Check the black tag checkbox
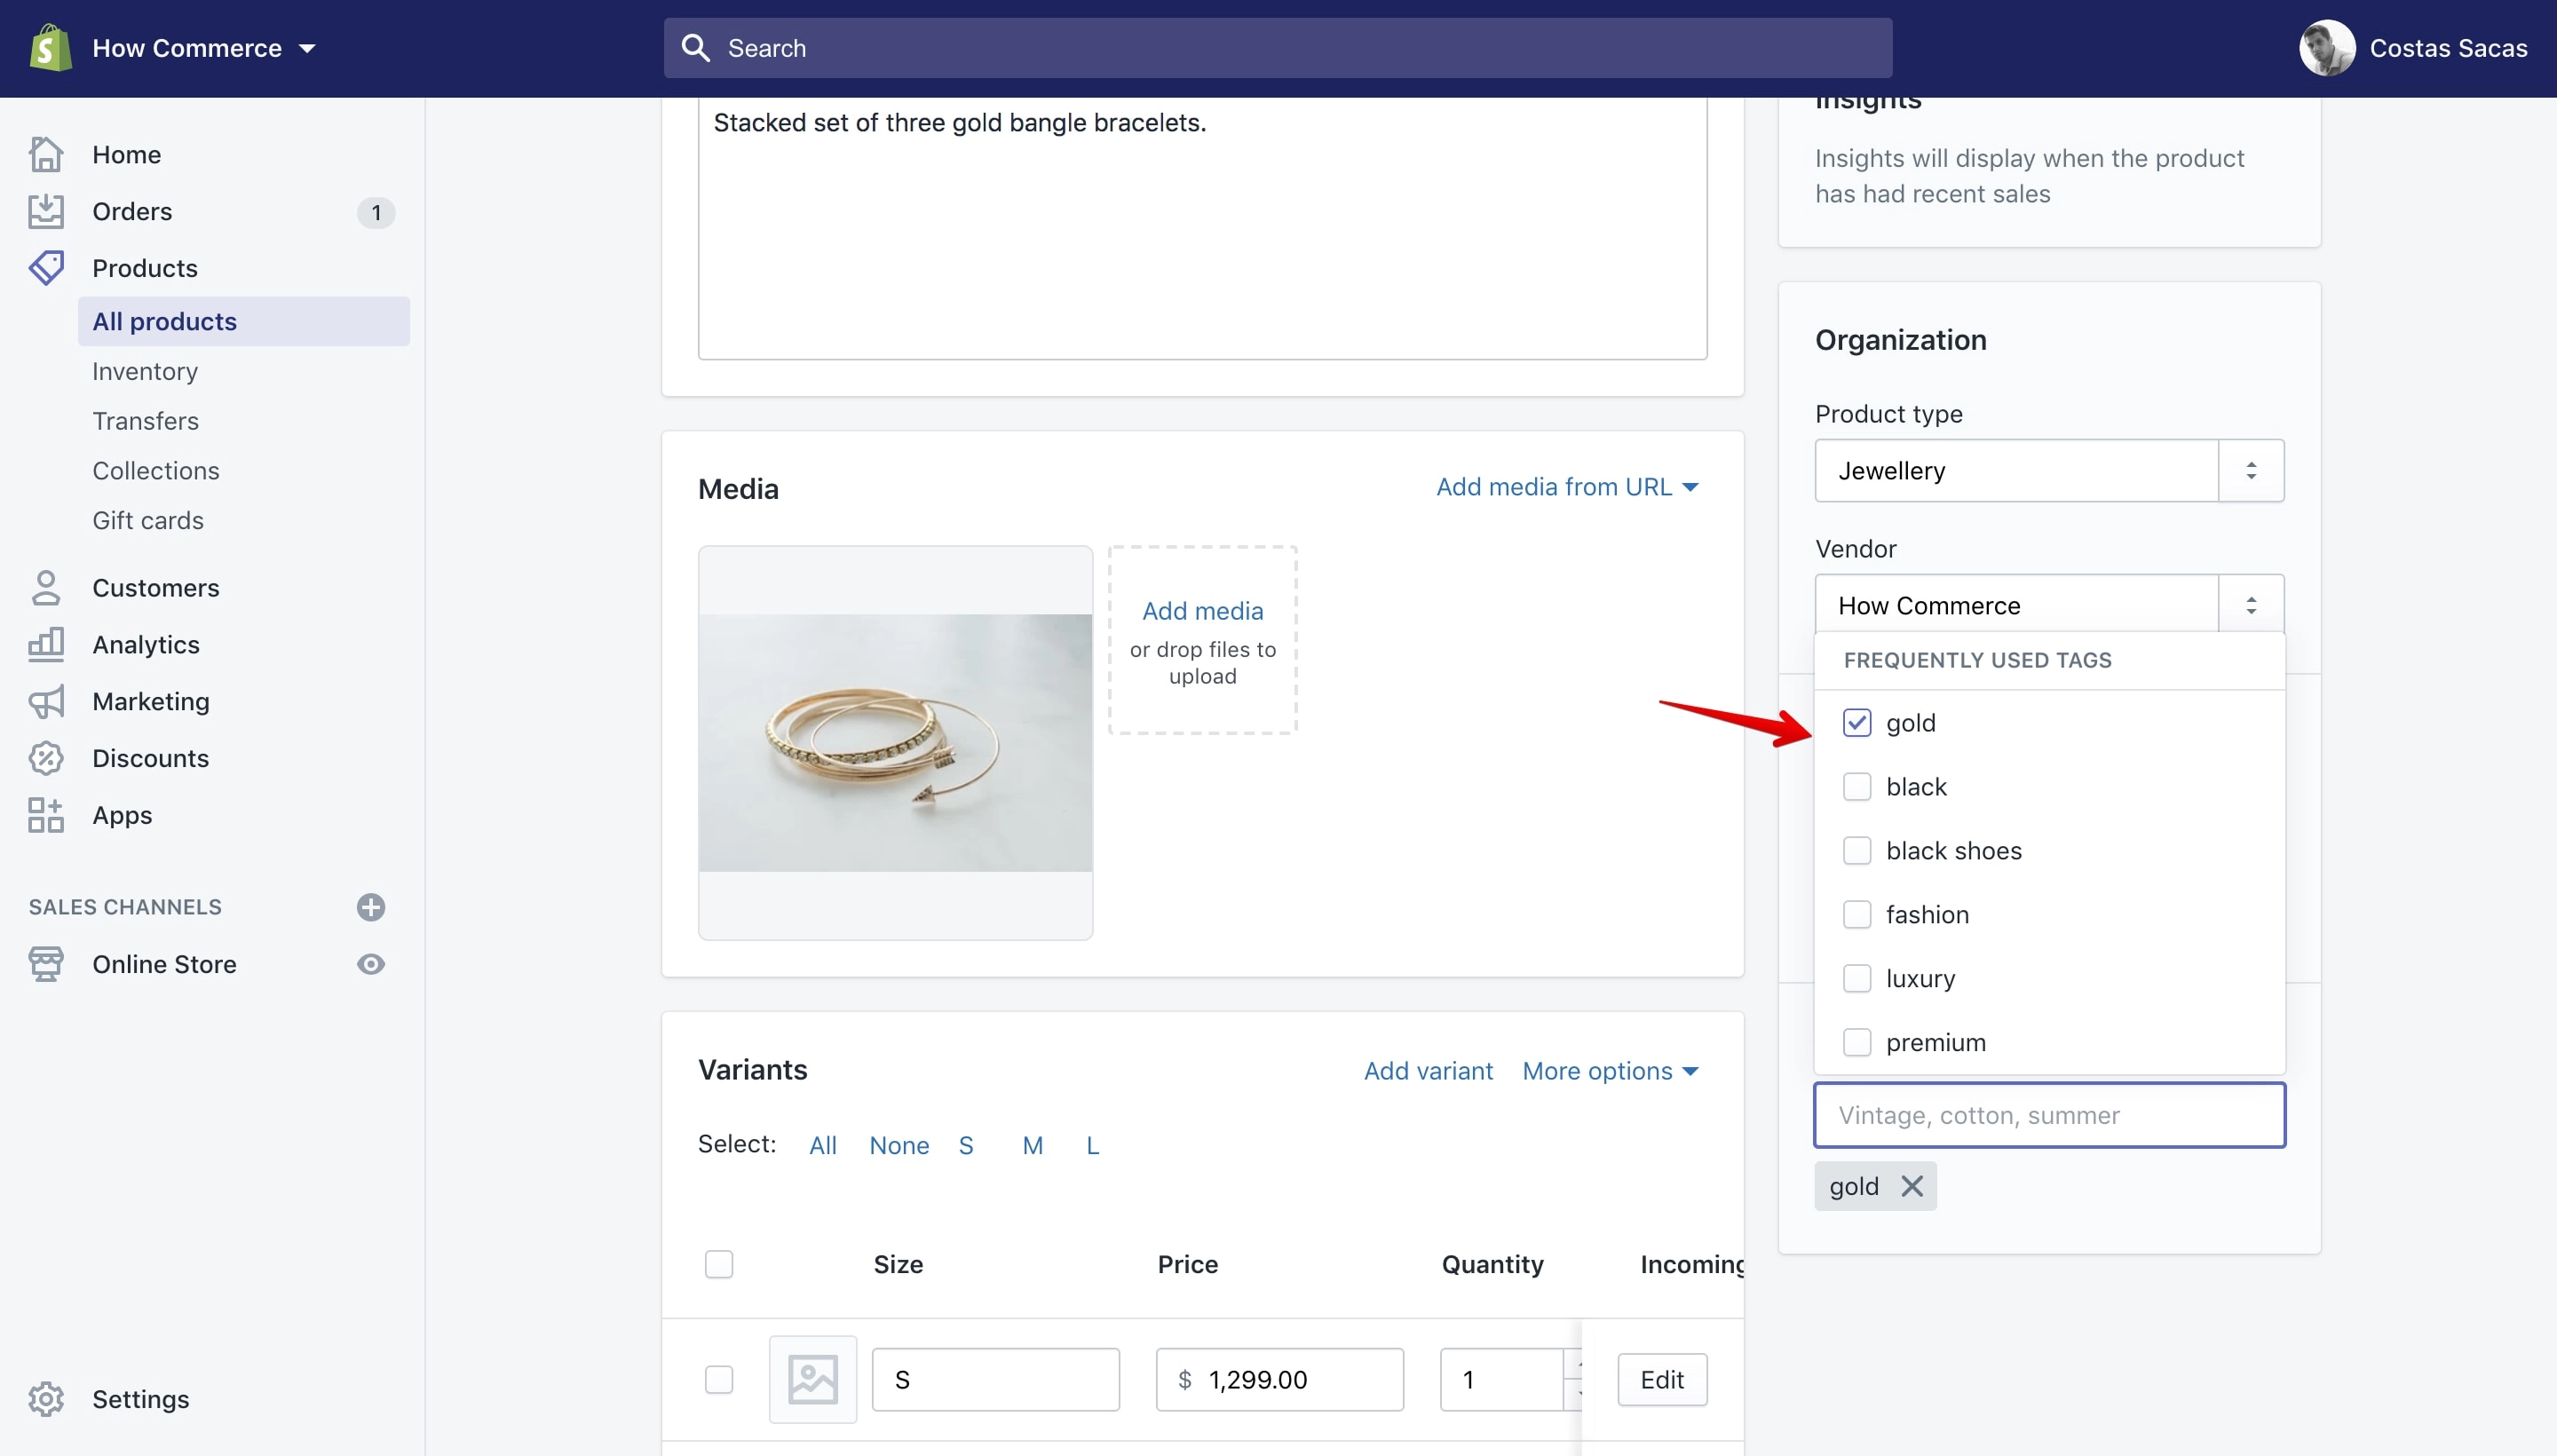This screenshot has height=1456, width=2557. pyautogui.click(x=1857, y=786)
